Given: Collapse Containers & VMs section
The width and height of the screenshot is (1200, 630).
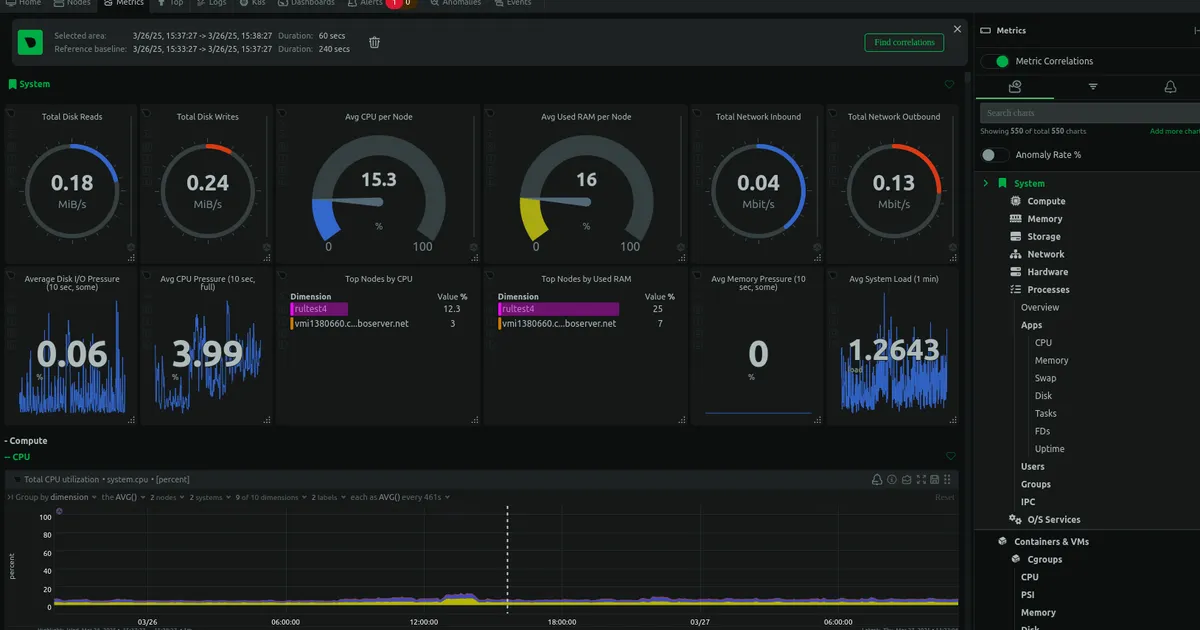Looking at the screenshot, I should pos(1051,542).
